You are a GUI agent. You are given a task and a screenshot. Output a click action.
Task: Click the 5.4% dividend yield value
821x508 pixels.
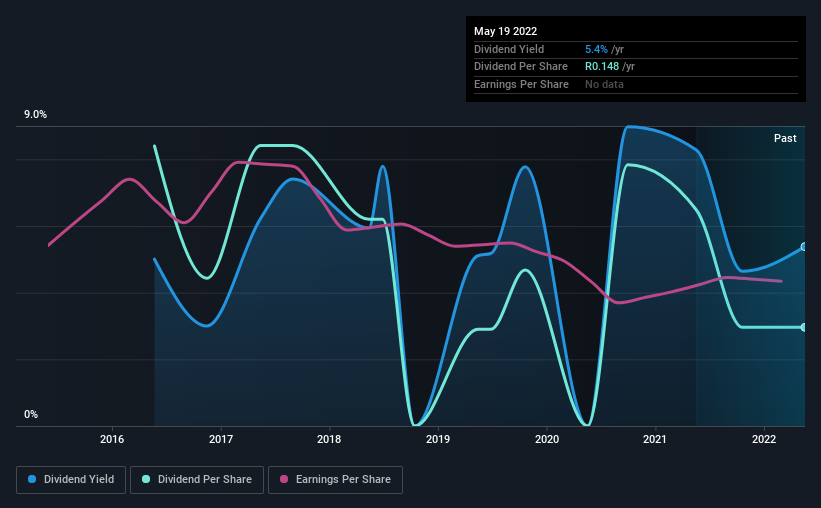click(596, 49)
